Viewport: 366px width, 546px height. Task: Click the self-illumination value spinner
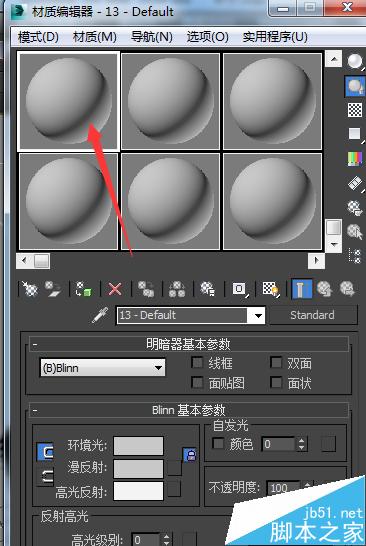(302, 444)
